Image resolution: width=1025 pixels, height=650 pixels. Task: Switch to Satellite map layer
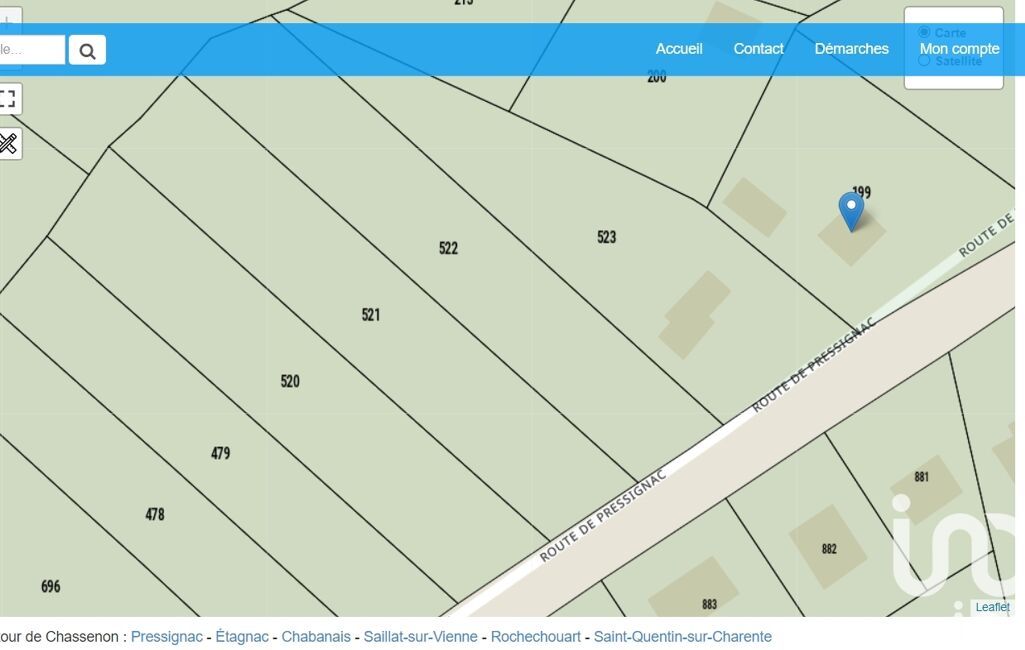[924, 60]
